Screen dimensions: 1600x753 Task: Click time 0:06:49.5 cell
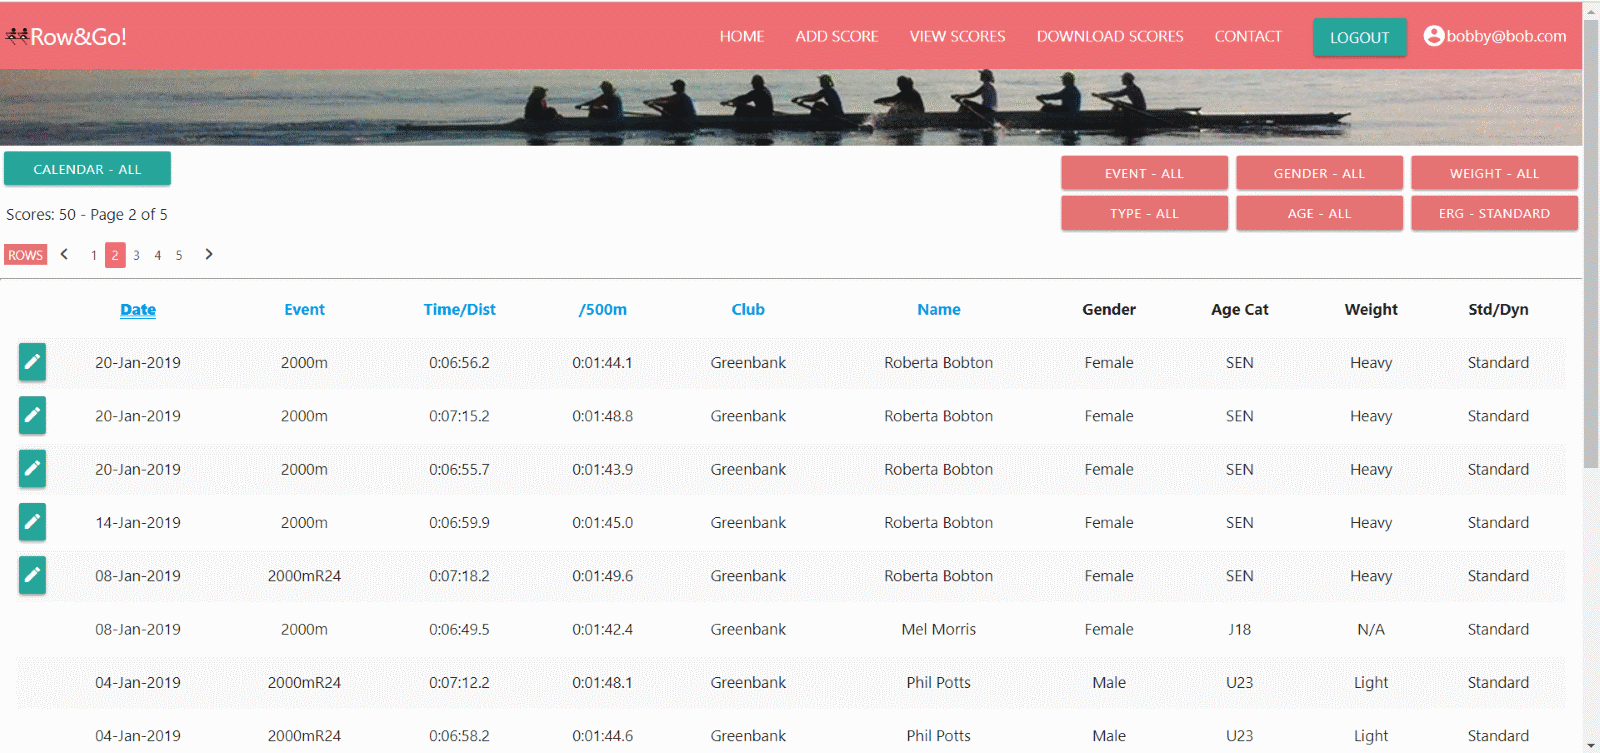(x=459, y=629)
